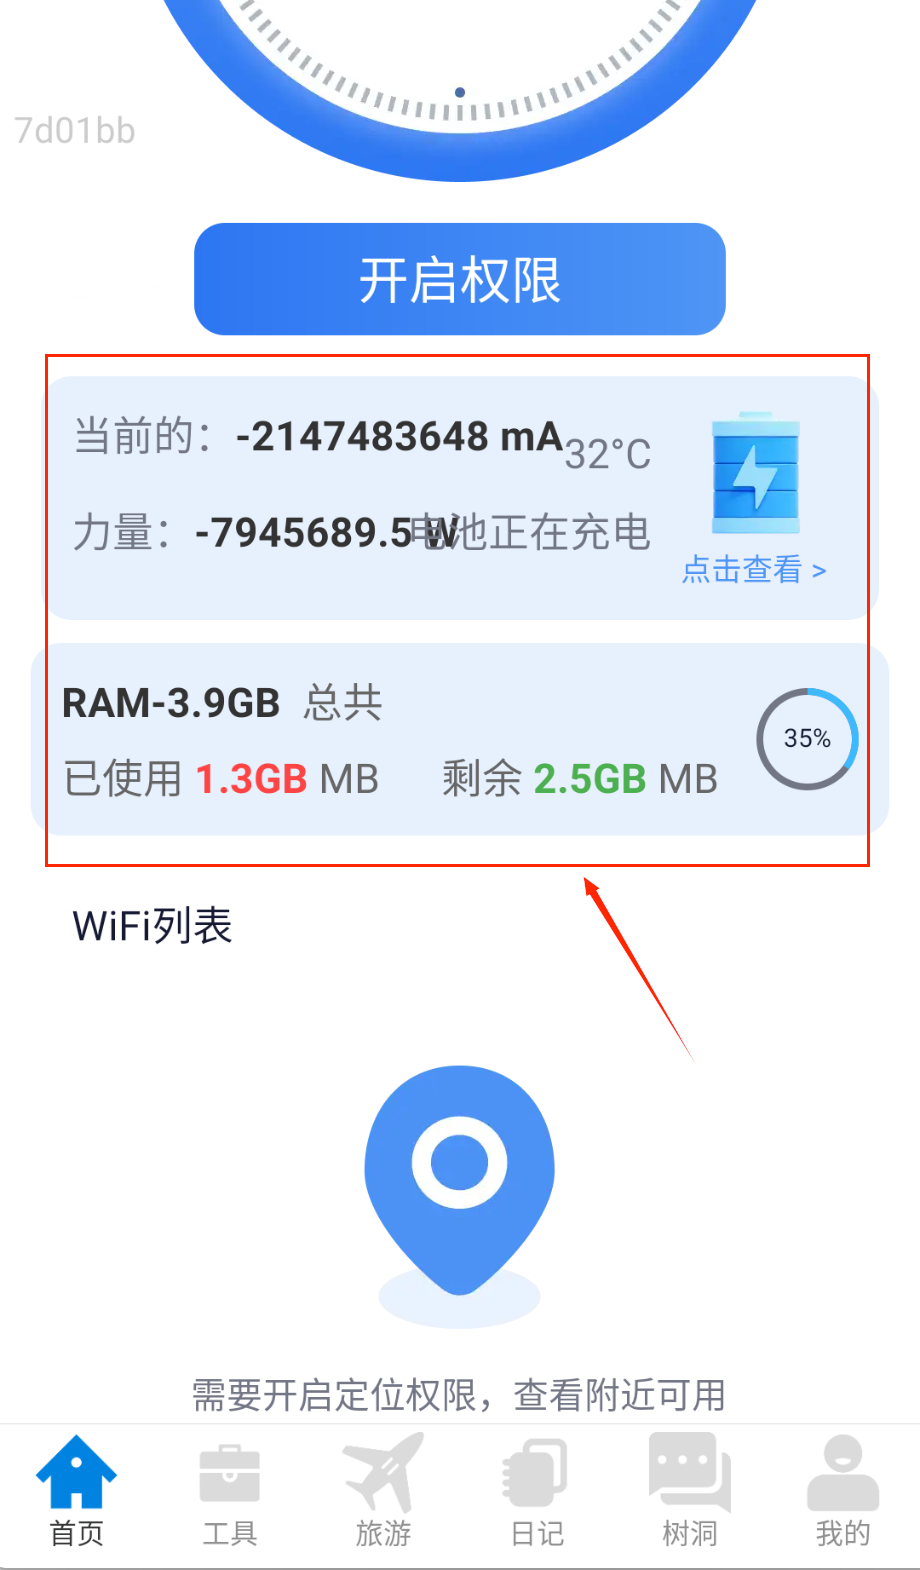Image resolution: width=920 pixels, height=1570 pixels.
Task: Open the 点击查看 battery details link
Action: pyautogui.click(x=754, y=569)
